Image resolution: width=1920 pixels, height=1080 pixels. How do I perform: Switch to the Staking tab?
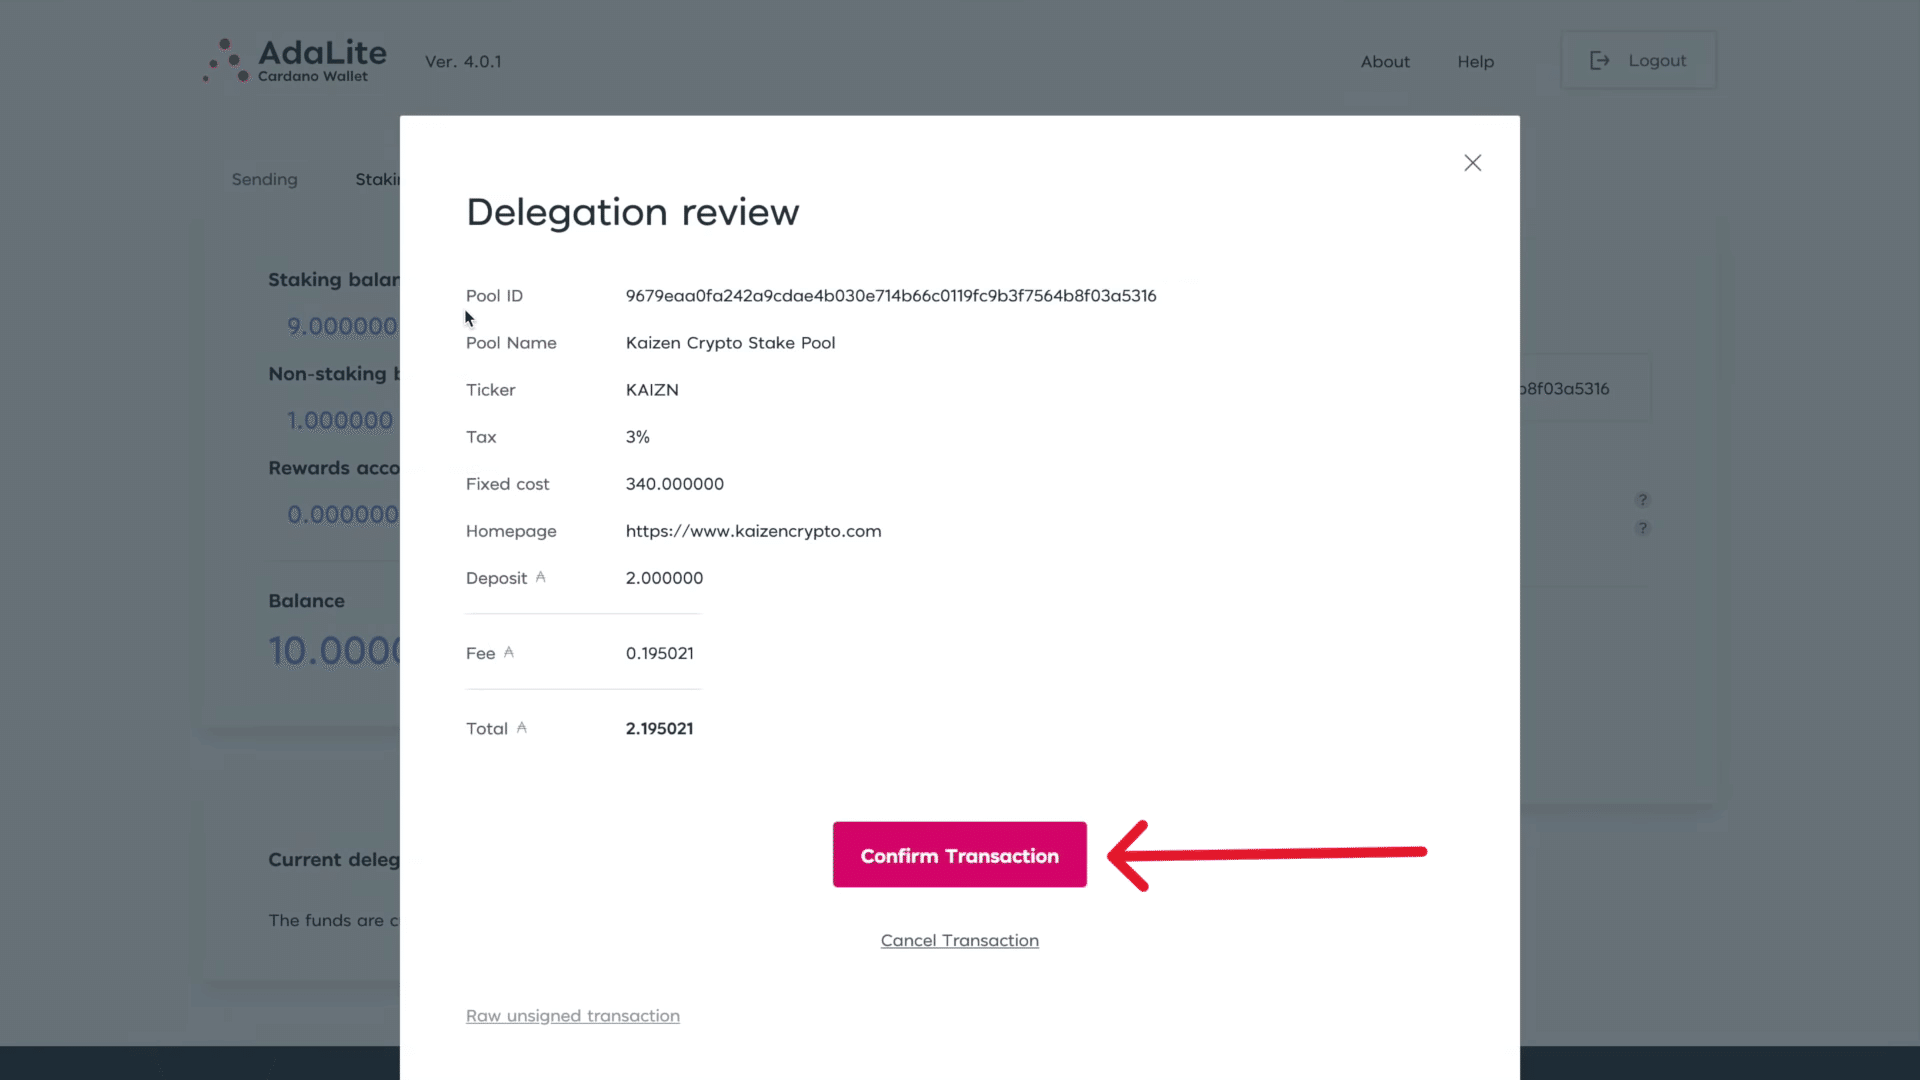(x=378, y=179)
